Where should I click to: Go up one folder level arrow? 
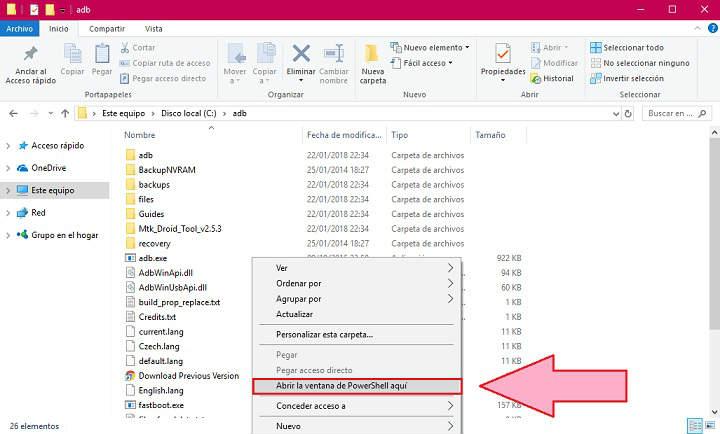point(65,113)
